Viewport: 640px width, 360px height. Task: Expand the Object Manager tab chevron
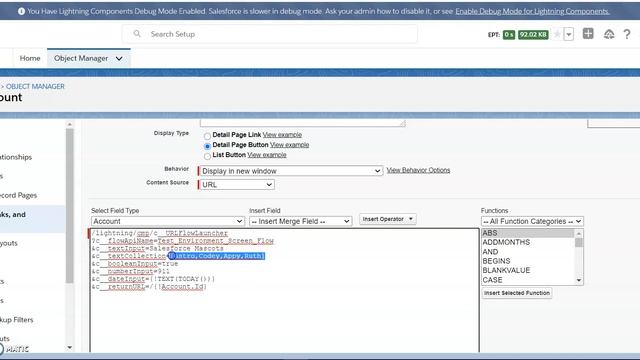tap(119, 58)
